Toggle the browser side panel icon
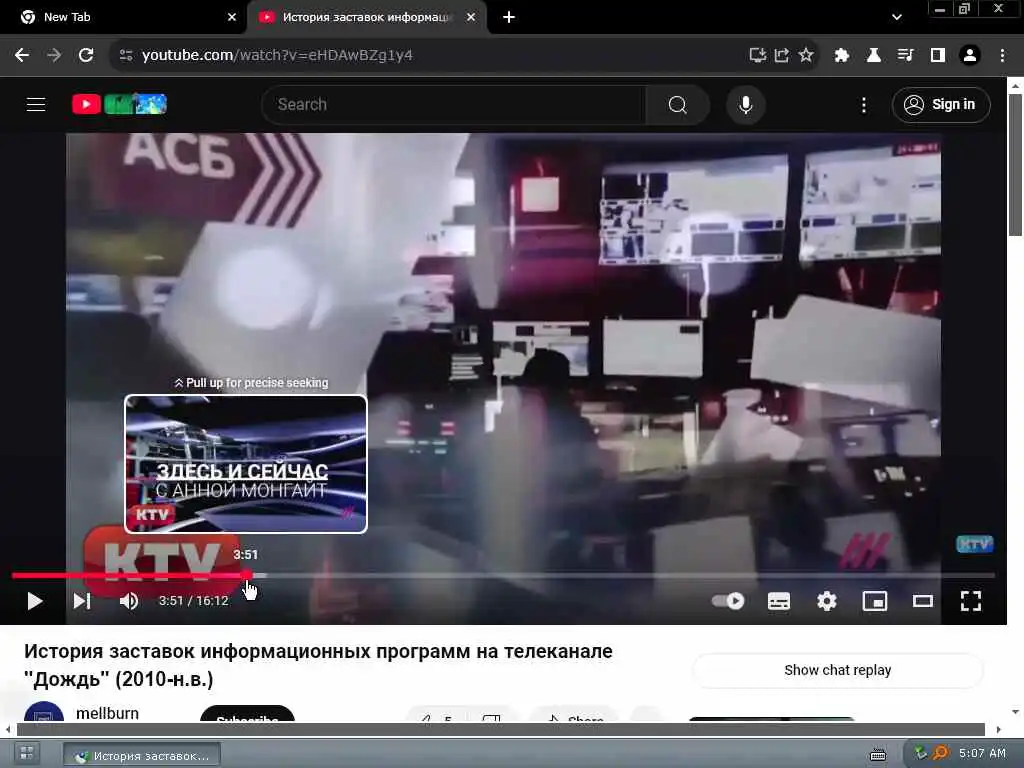Screen dimensions: 1024x768 [938, 56]
